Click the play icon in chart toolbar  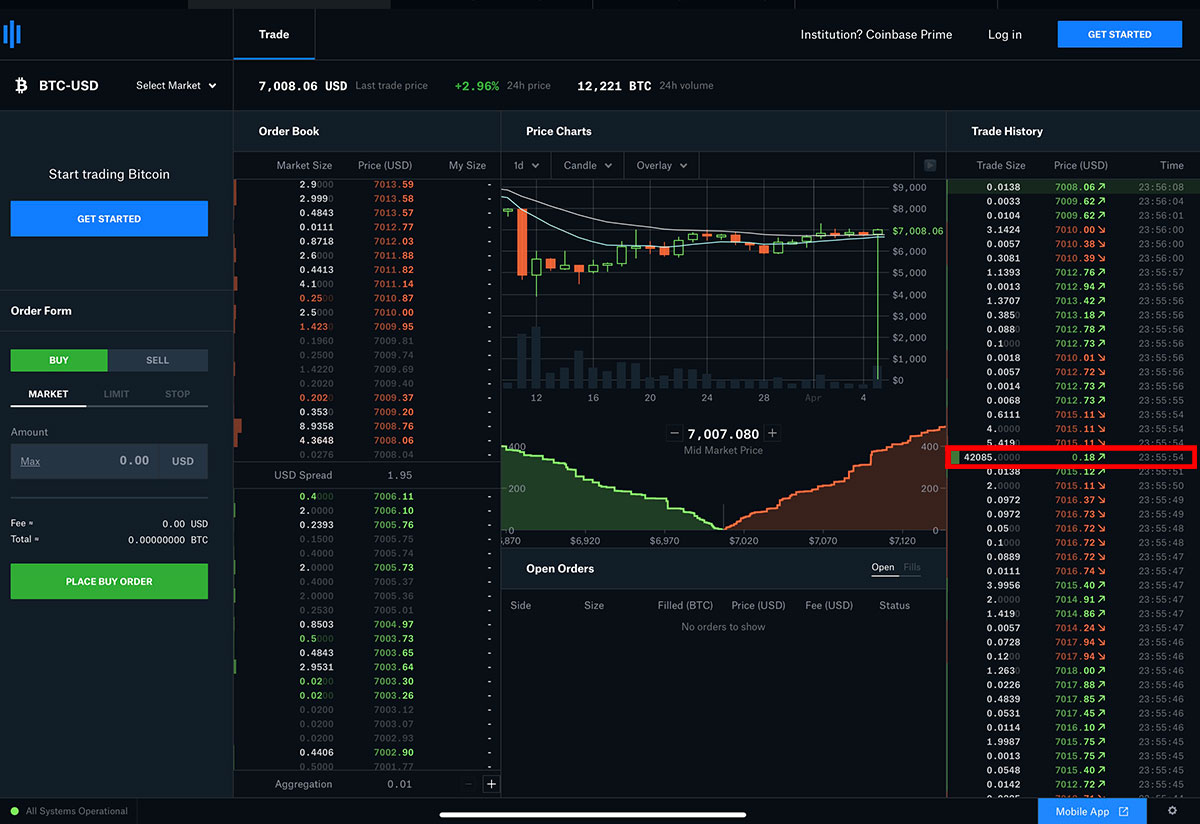tap(929, 165)
